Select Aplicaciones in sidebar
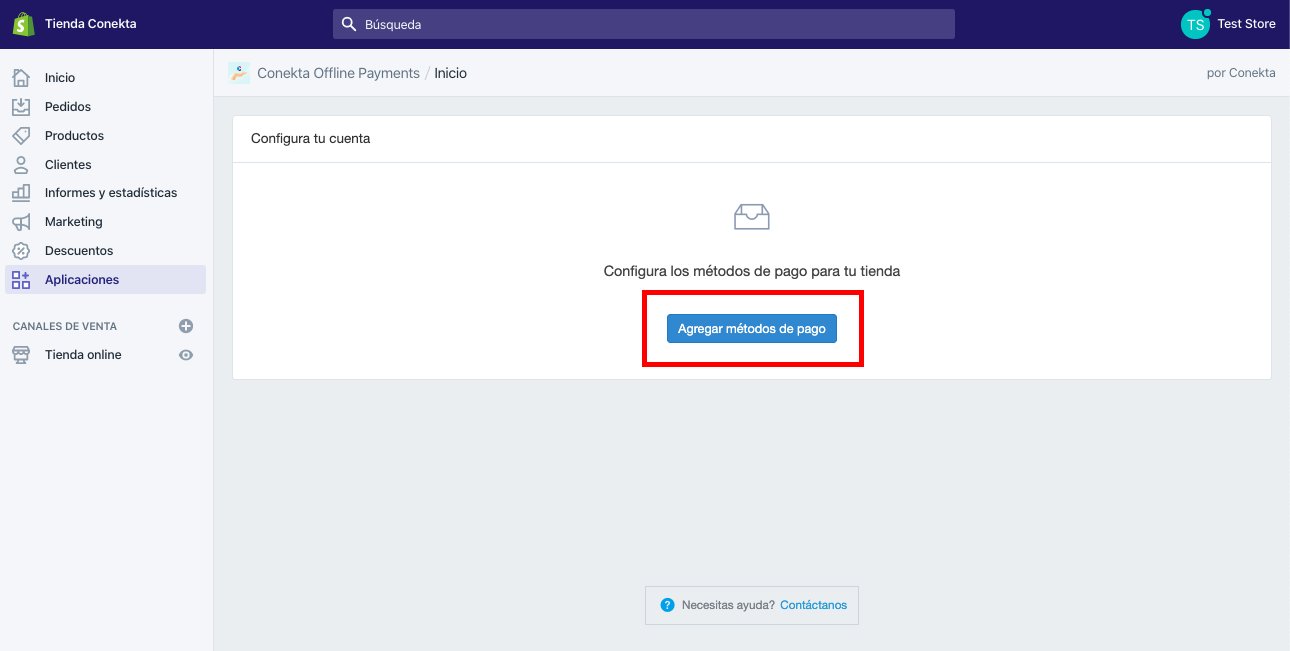Image resolution: width=1290 pixels, height=651 pixels. (106, 279)
